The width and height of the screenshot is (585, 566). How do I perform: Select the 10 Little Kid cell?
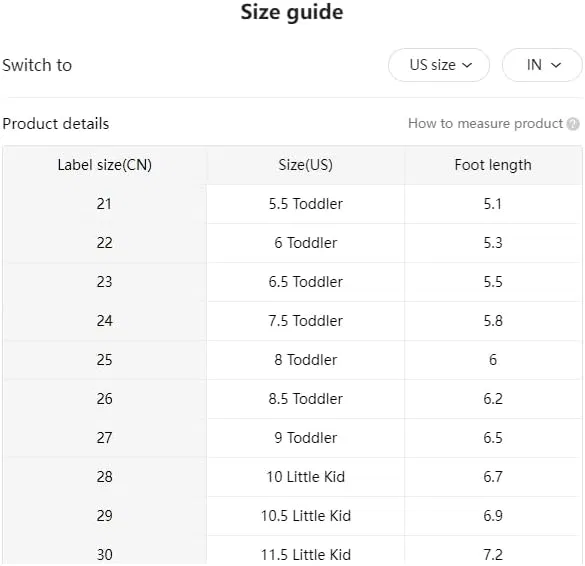point(306,477)
